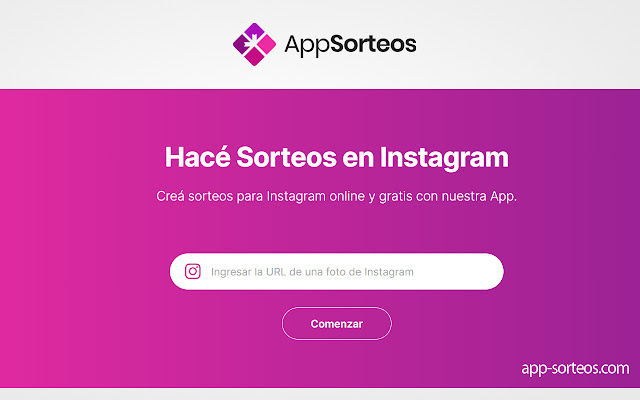Viewport: 640px width, 400px height.
Task: Click the magenta background left of the heading
Action: tap(82, 157)
